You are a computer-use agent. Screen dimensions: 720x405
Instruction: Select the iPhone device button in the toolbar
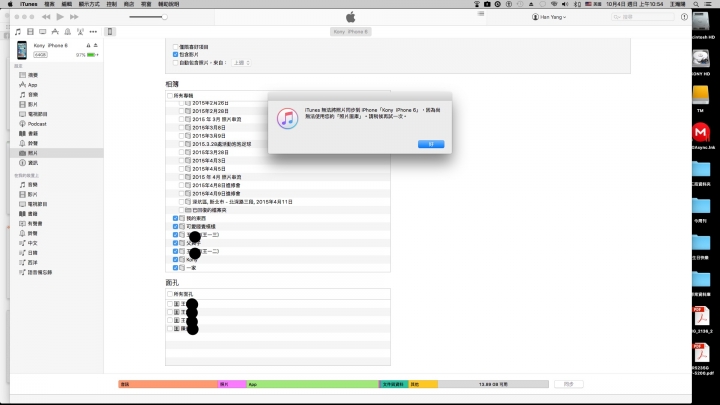pyautogui.click(x=110, y=32)
